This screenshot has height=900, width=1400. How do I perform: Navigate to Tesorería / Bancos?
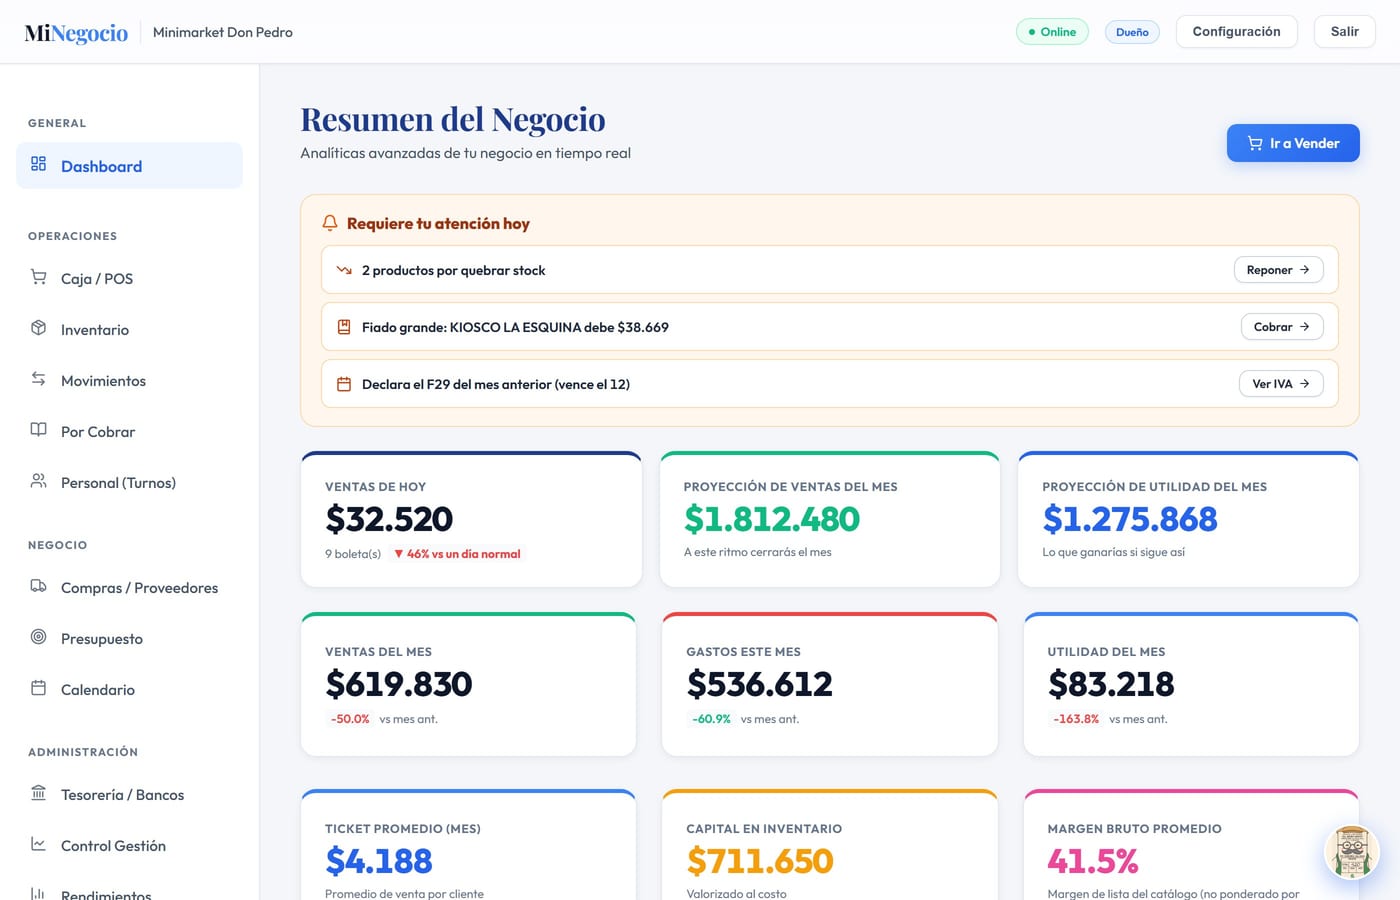(129, 794)
